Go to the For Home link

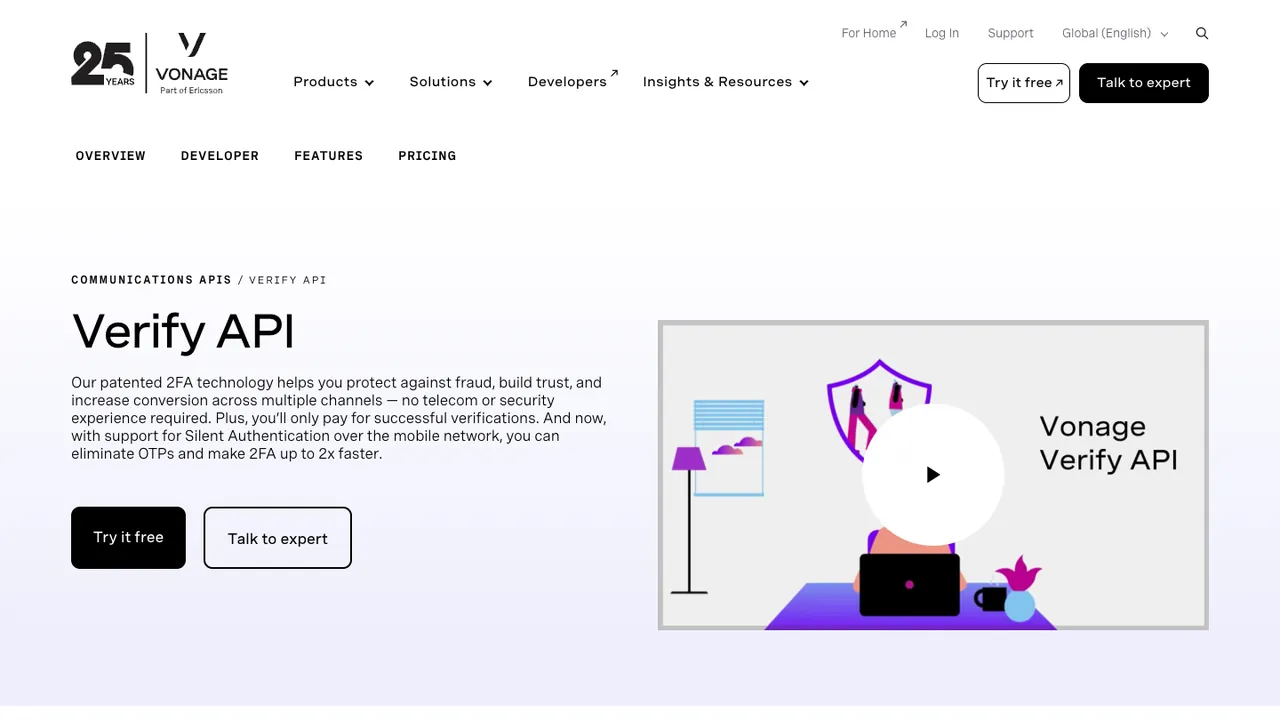[x=874, y=32]
